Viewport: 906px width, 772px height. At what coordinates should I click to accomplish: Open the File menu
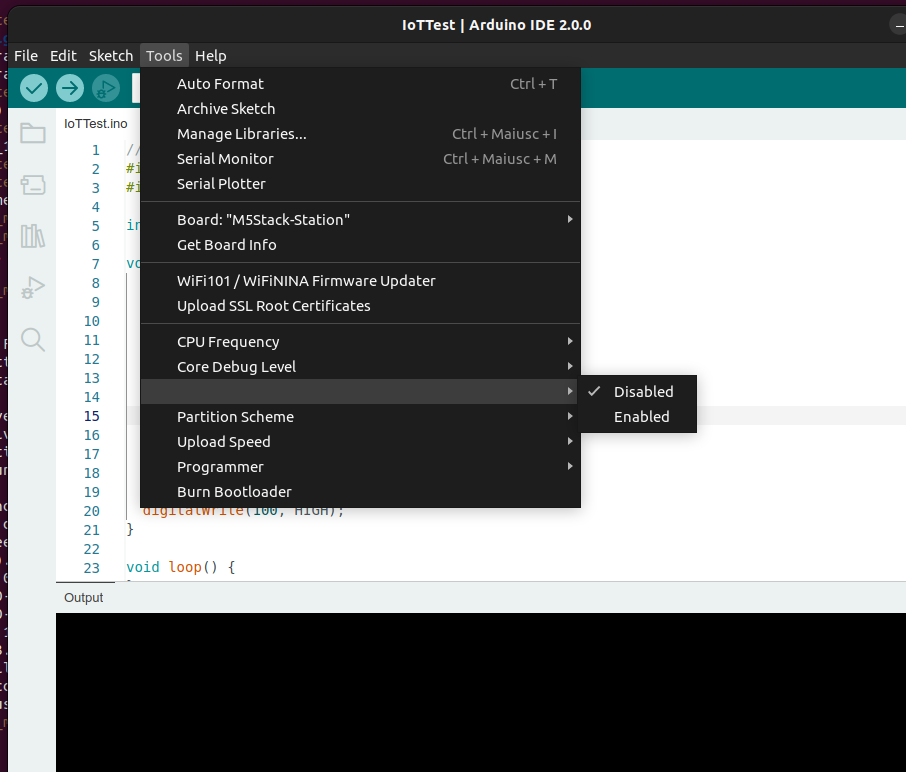pos(26,56)
